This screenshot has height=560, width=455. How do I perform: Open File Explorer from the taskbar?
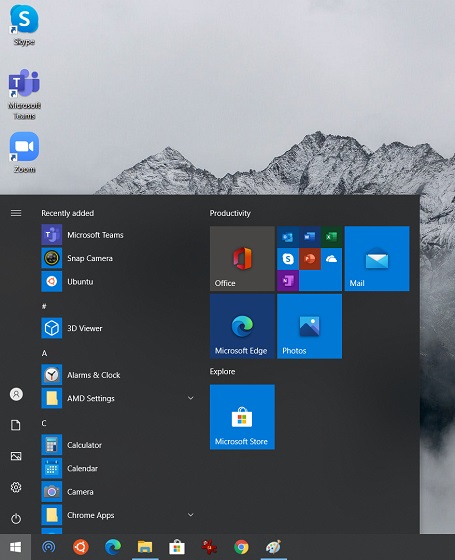[145, 547]
